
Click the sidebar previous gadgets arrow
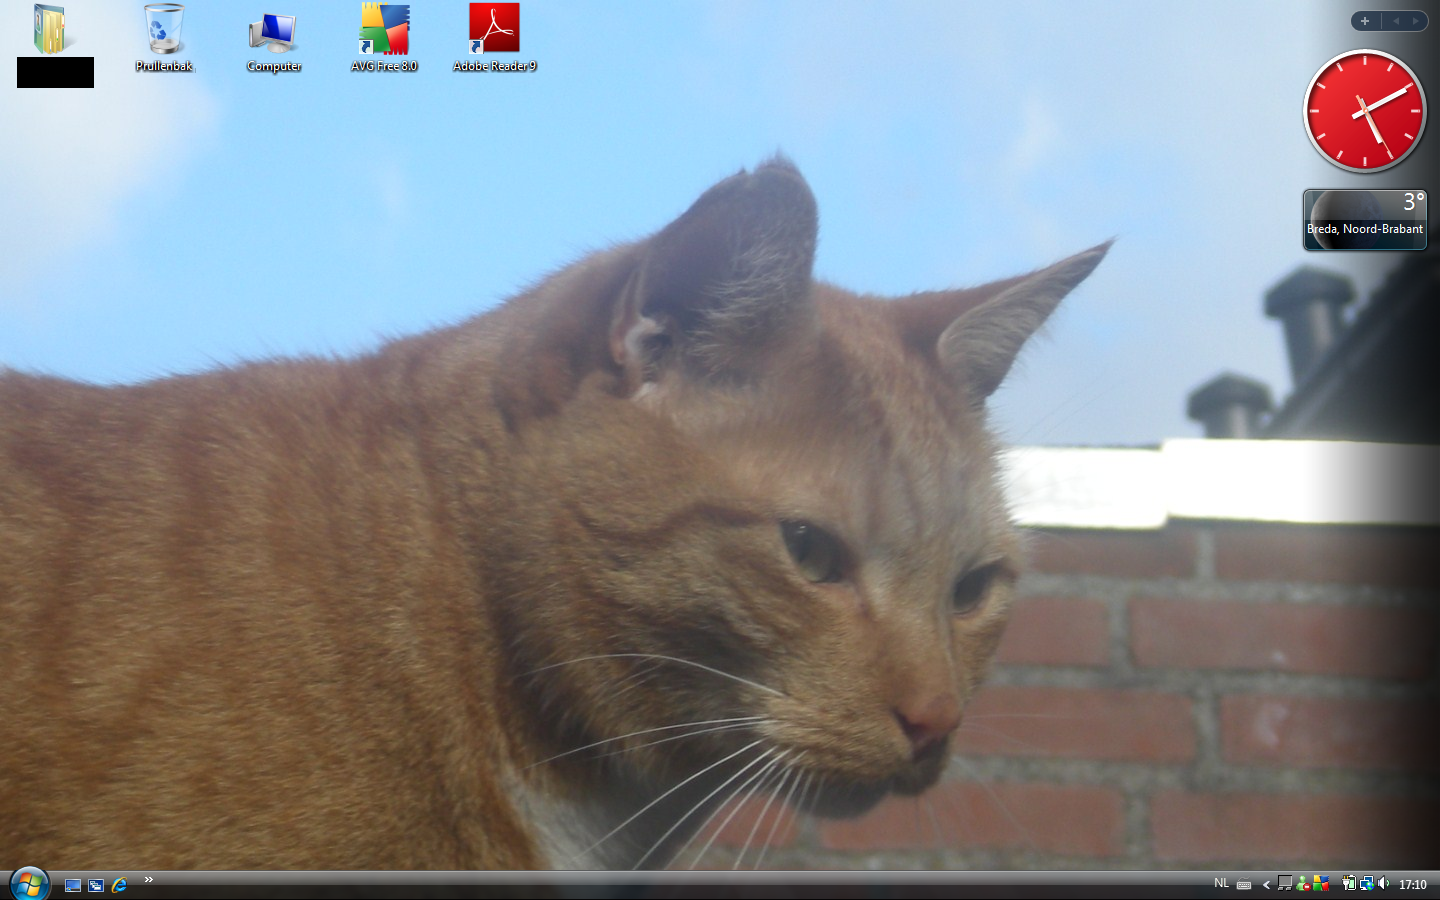[1395, 21]
